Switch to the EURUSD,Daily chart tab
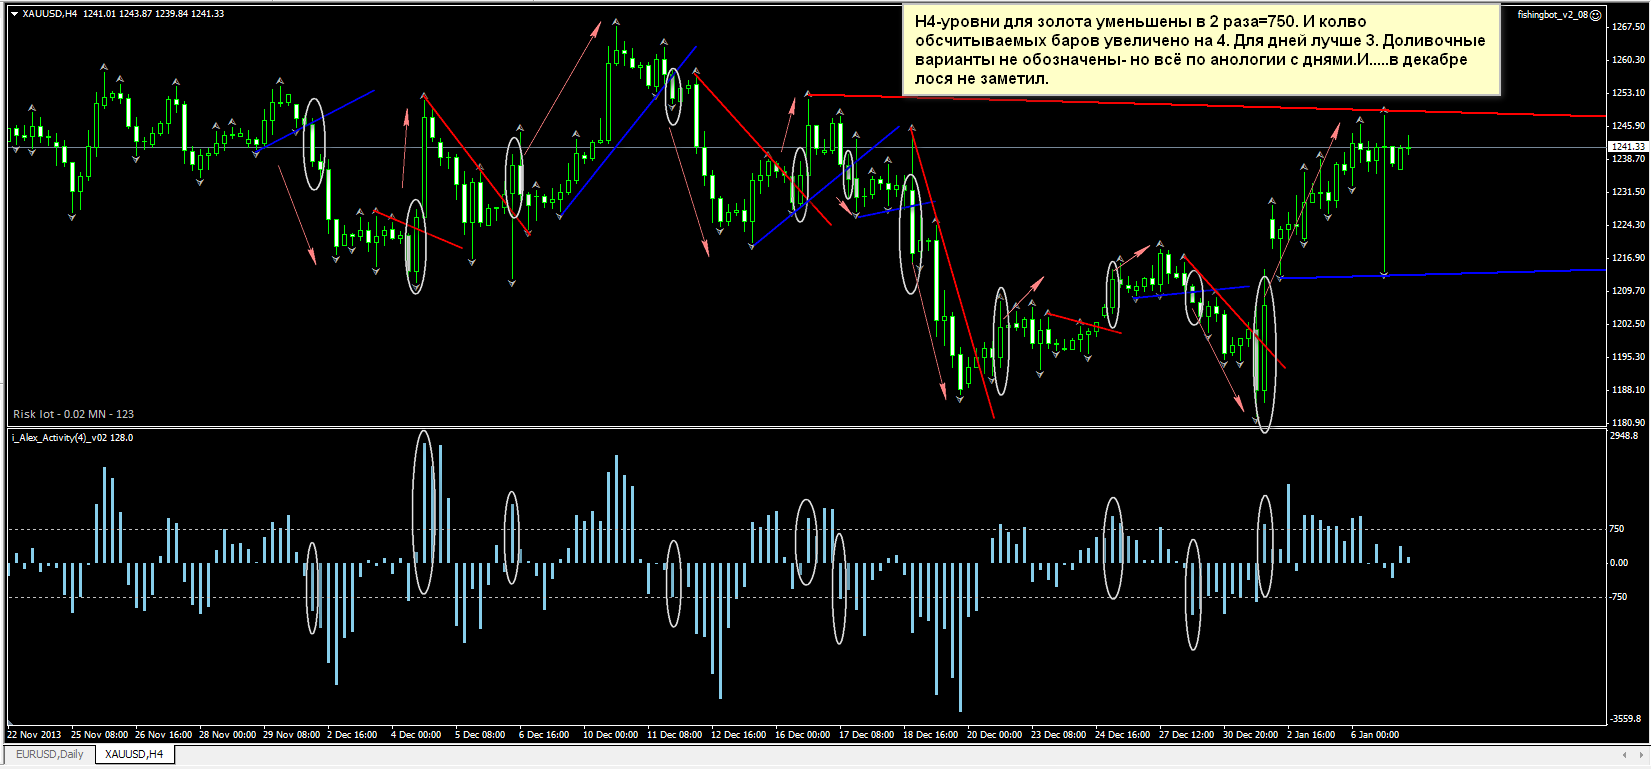The image size is (1651, 769). tap(50, 754)
